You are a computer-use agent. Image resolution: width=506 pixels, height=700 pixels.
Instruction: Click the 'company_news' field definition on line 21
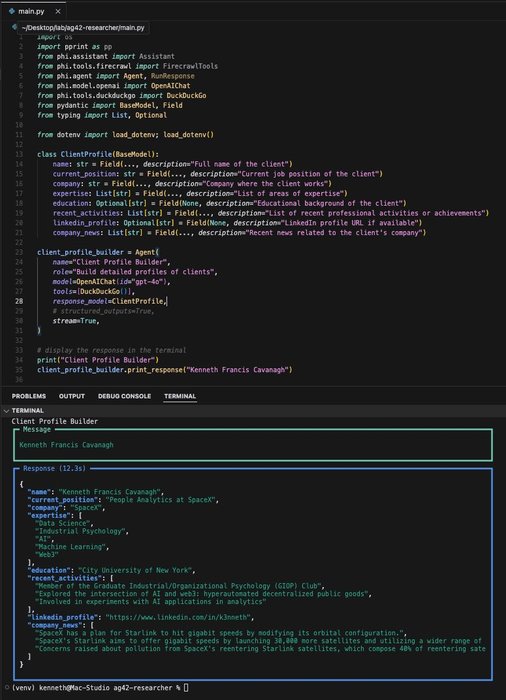click(x=239, y=233)
